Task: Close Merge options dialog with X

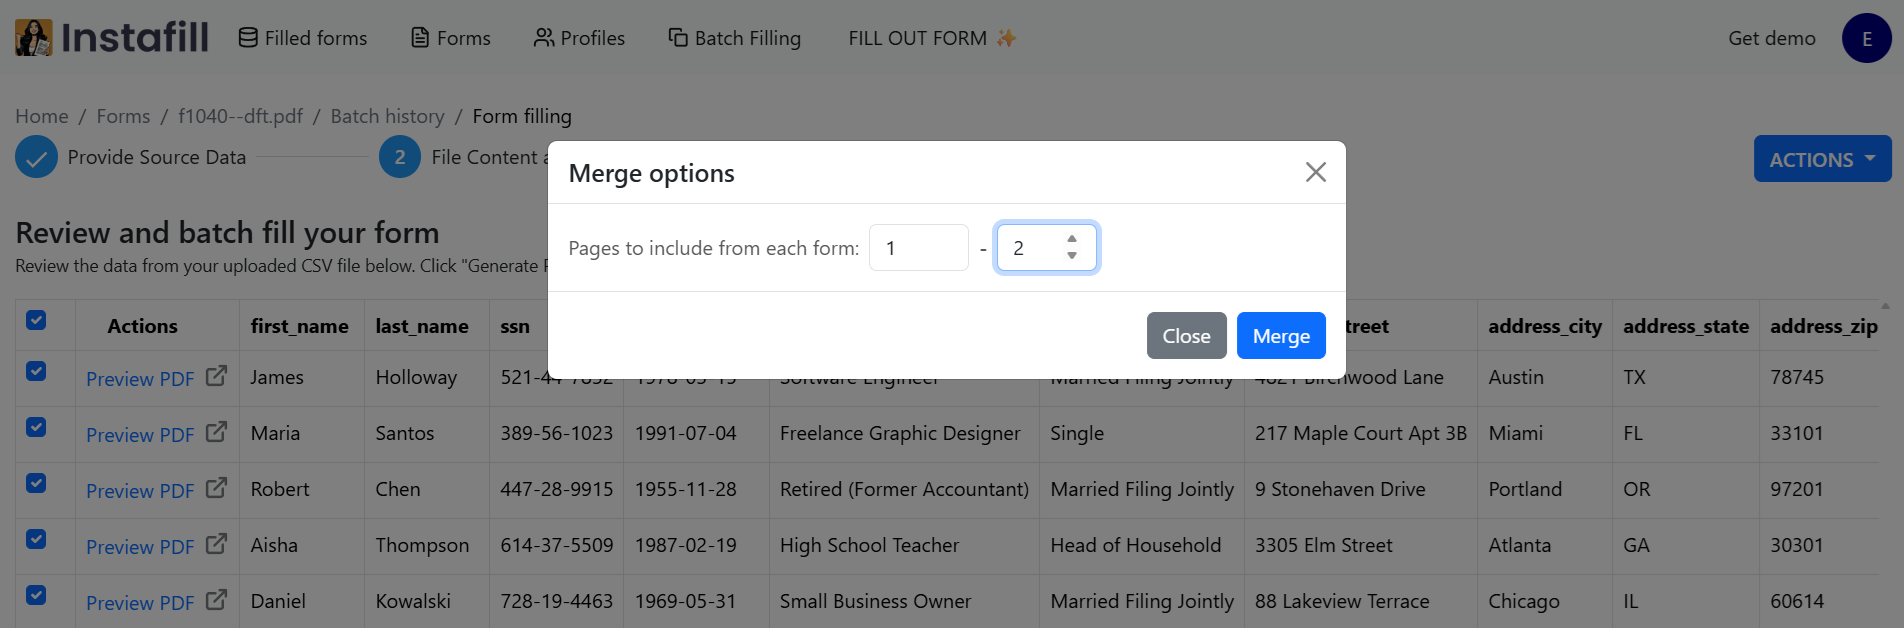Action: pyautogui.click(x=1315, y=172)
